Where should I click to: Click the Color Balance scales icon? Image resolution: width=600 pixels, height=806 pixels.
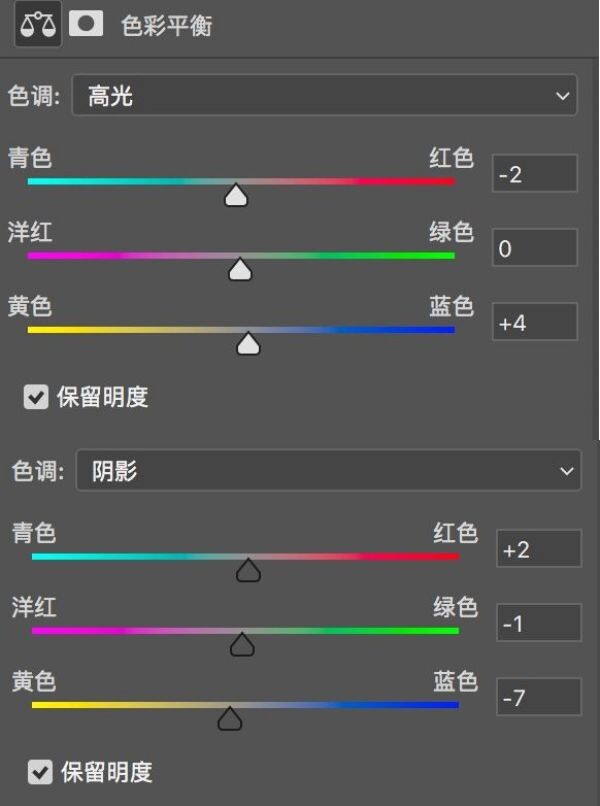38,24
